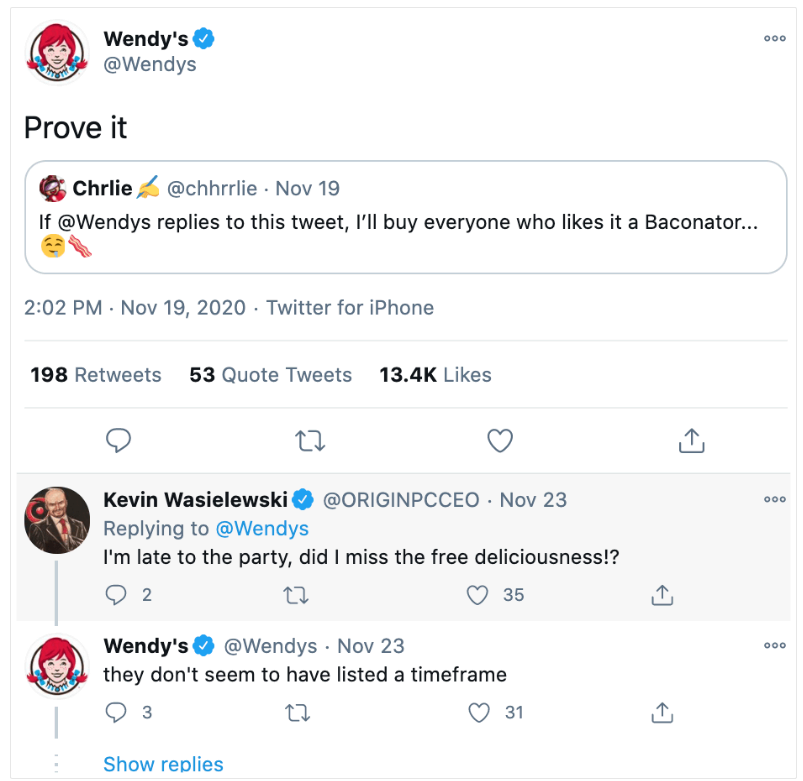Open more options on Kevin's reply
This screenshot has height=781, width=803.
(x=774, y=499)
